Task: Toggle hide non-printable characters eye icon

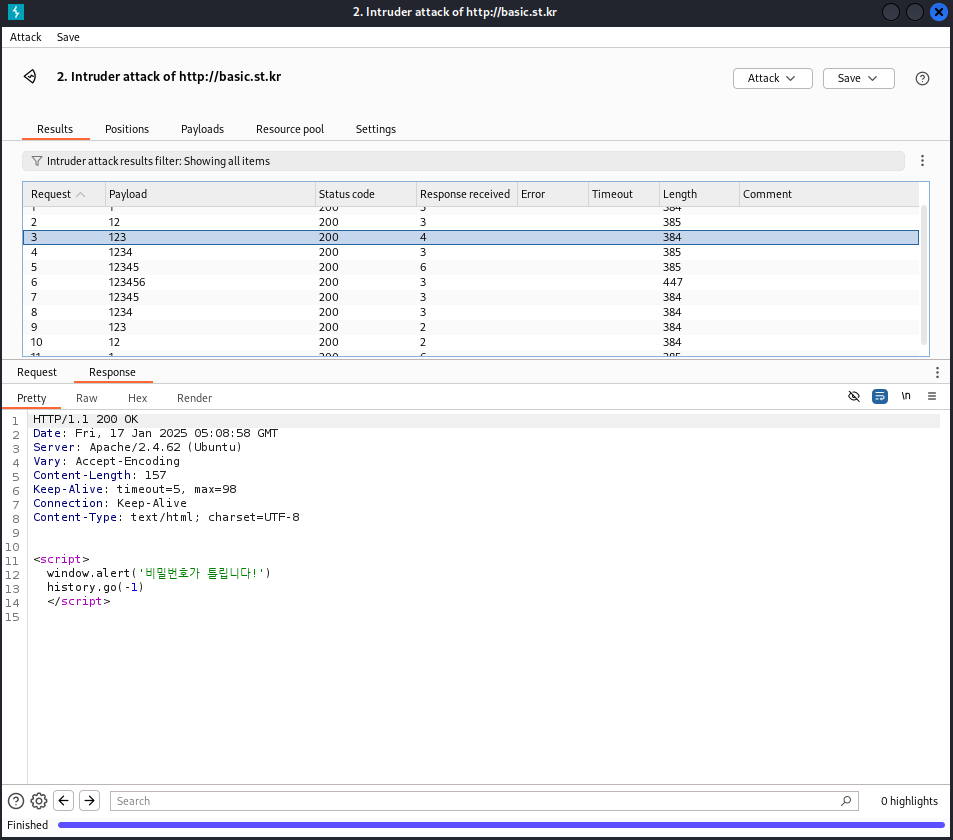Action: pyautogui.click(x=853, y=396)
